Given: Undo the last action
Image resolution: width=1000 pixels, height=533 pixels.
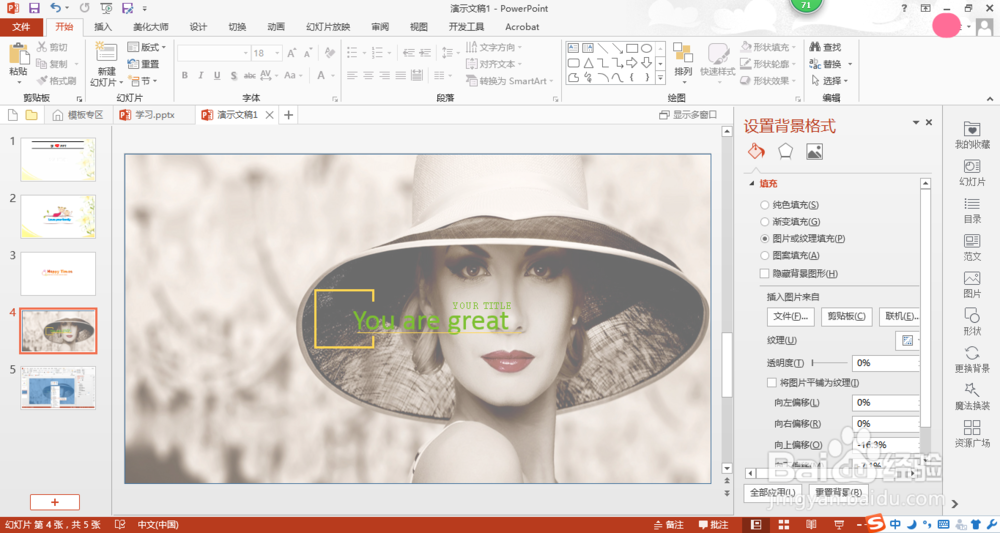Looking at the screenshot, I should (x=56, y=8).
